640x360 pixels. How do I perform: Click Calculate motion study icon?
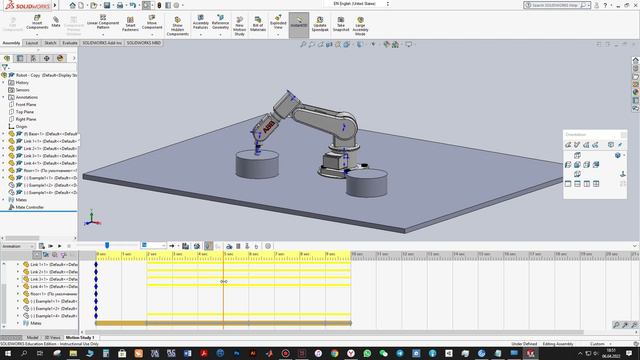(x=42, y=246)
